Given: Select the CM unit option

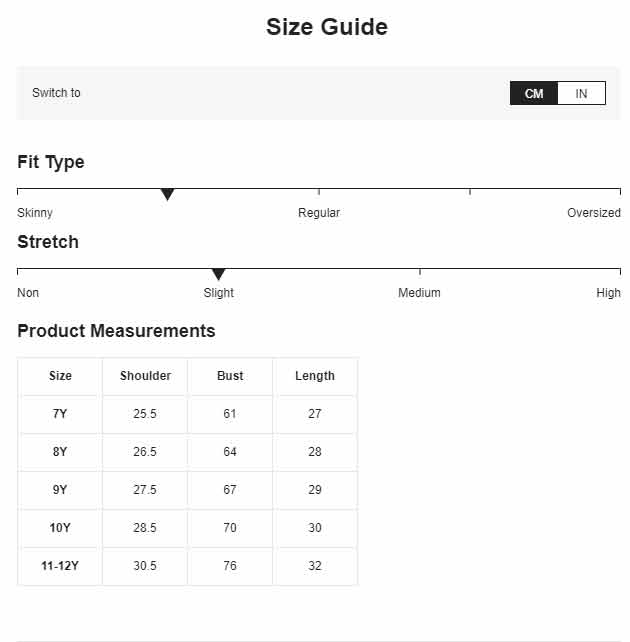Looking at the screenshot, I should [534, 93].
